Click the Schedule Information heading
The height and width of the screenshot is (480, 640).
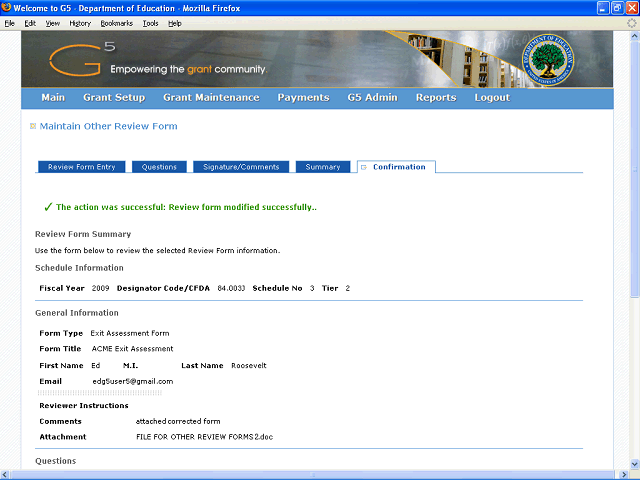pyautogui.click(x=79, y=268)
